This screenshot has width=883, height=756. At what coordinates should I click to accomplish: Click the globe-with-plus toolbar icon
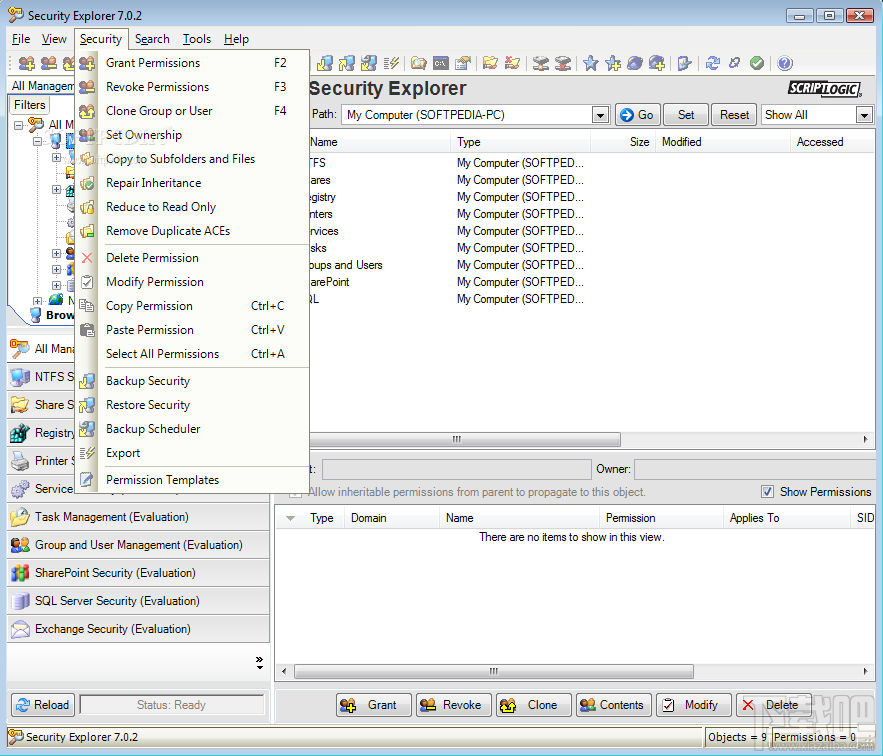click(657, 63)
